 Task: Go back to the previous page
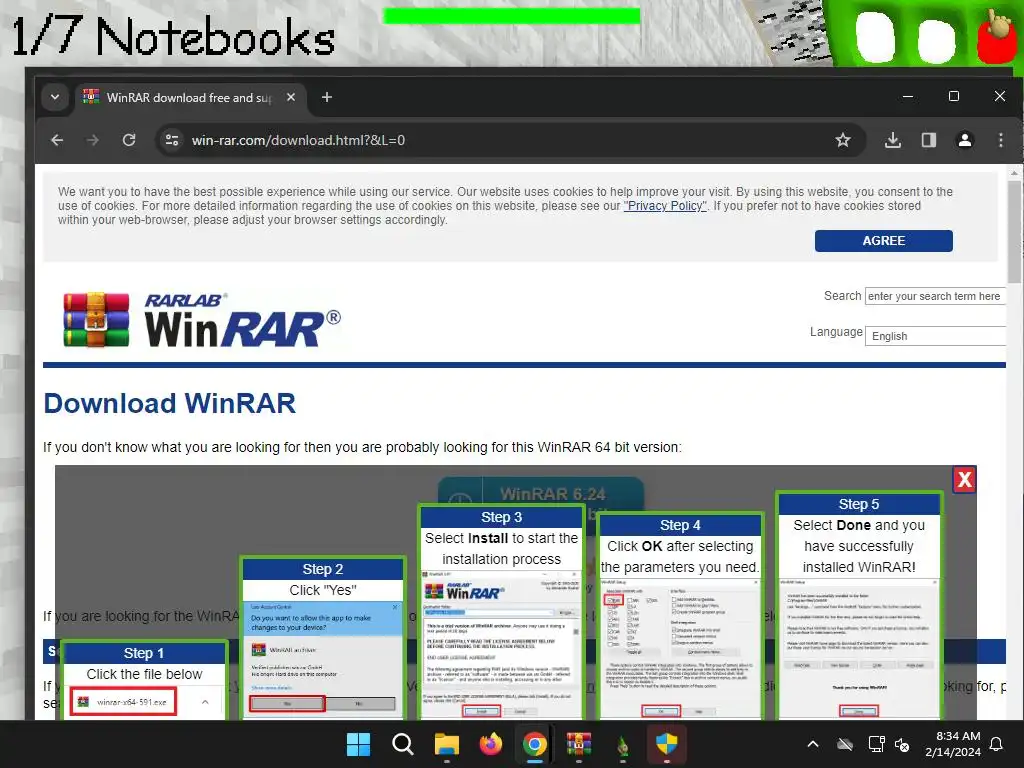tap(57, 140)
